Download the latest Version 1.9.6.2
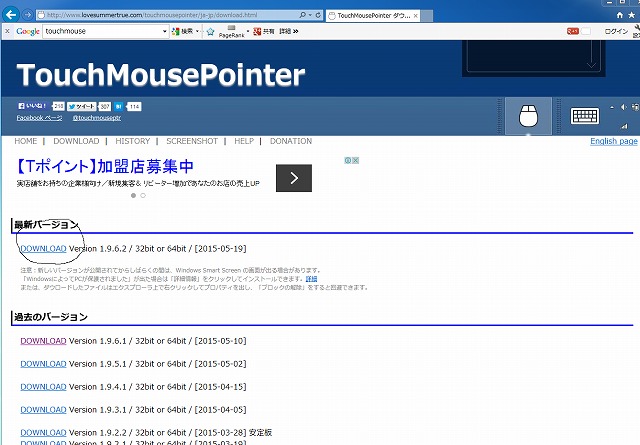This screenshot has height=445, width=640. tap(43, 249)
